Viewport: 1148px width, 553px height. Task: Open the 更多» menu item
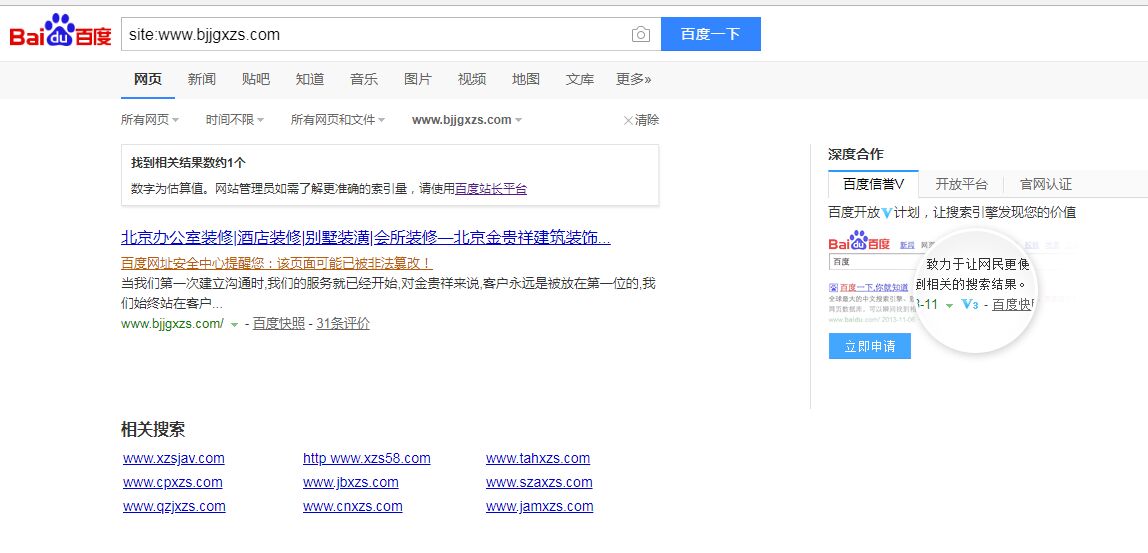pos(633,79)
